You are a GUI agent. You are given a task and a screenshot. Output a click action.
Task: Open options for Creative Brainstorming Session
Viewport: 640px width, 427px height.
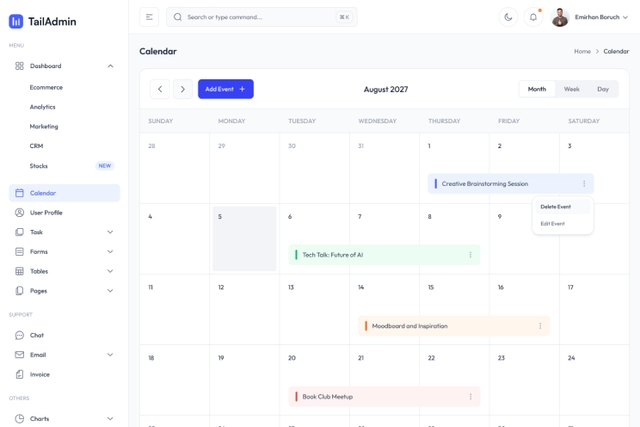click(584, 184)
